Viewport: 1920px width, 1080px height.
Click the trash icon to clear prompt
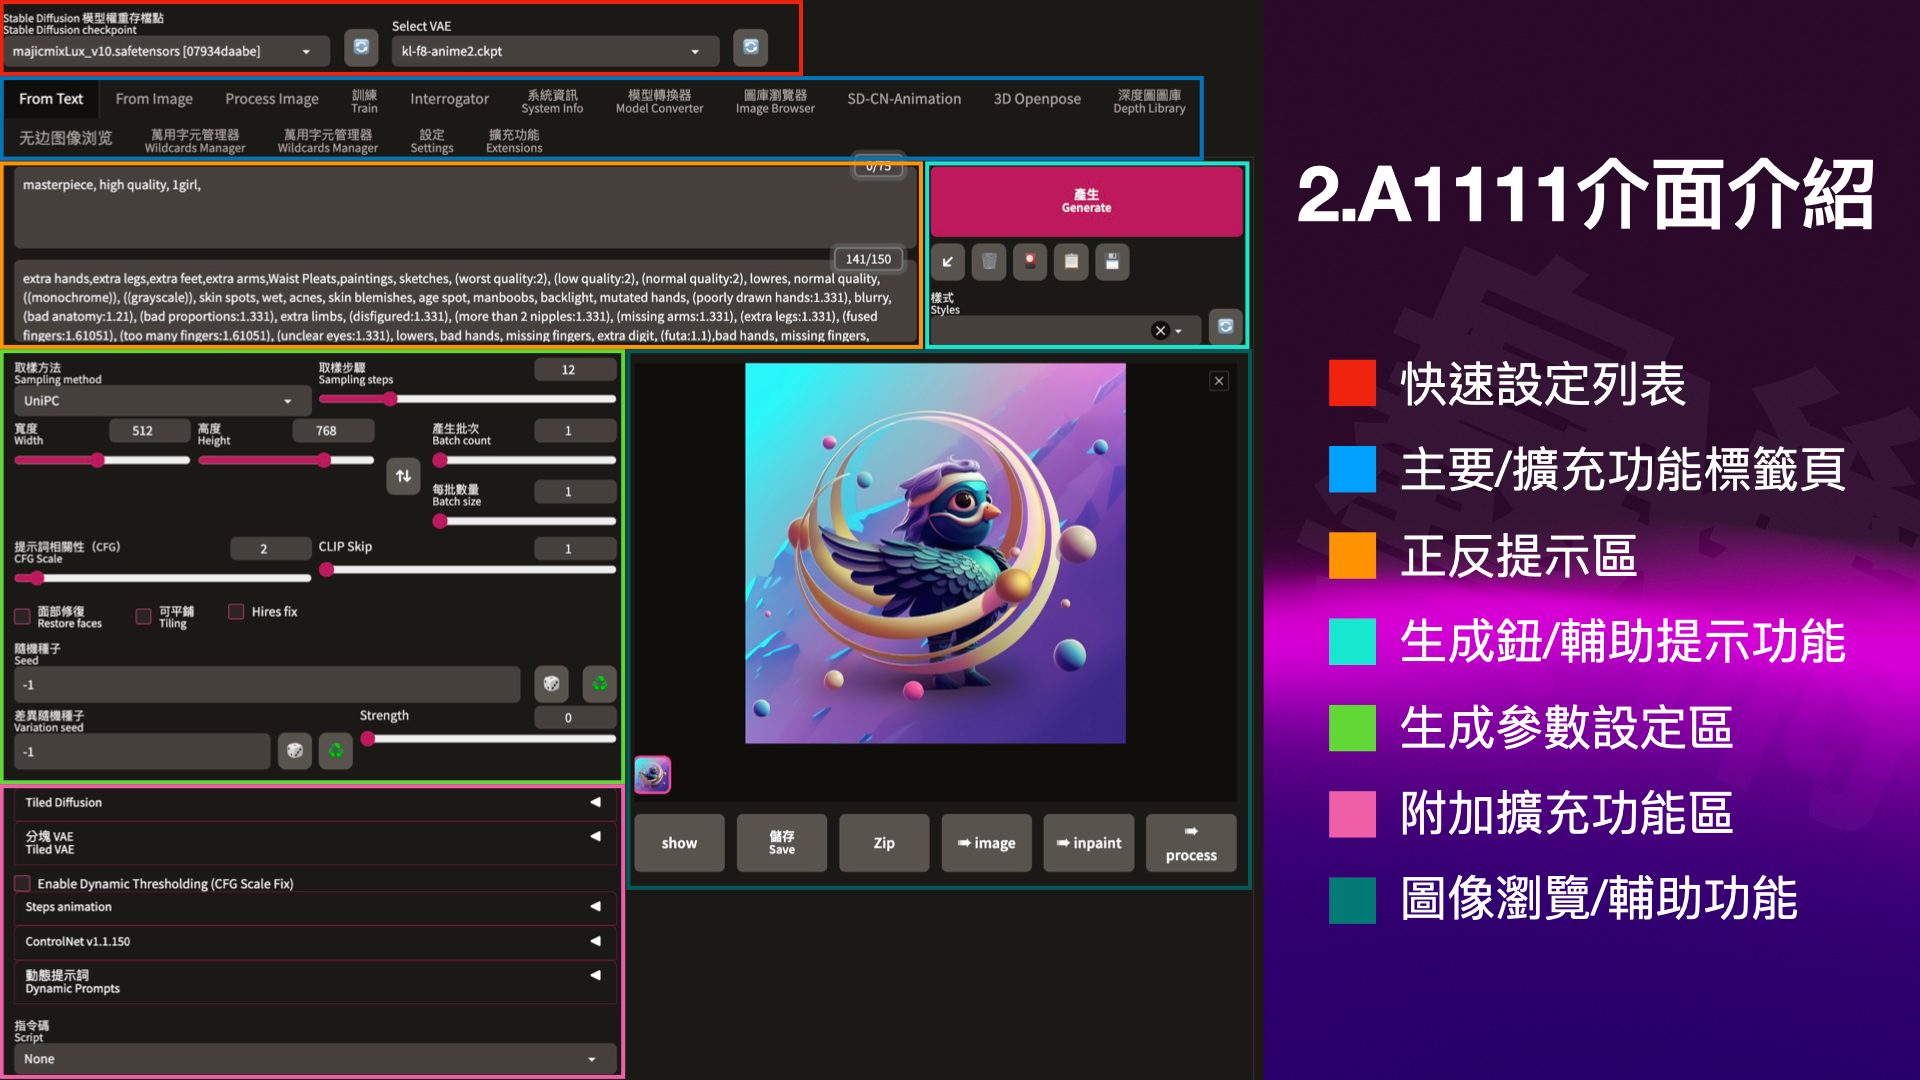(988, 262)
